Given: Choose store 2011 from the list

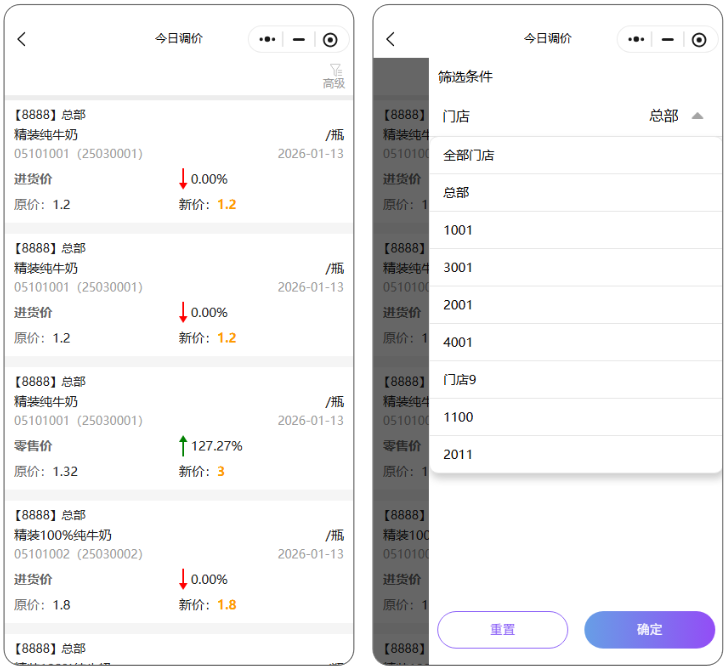Looking at the screenshot, I should (458, 454).
